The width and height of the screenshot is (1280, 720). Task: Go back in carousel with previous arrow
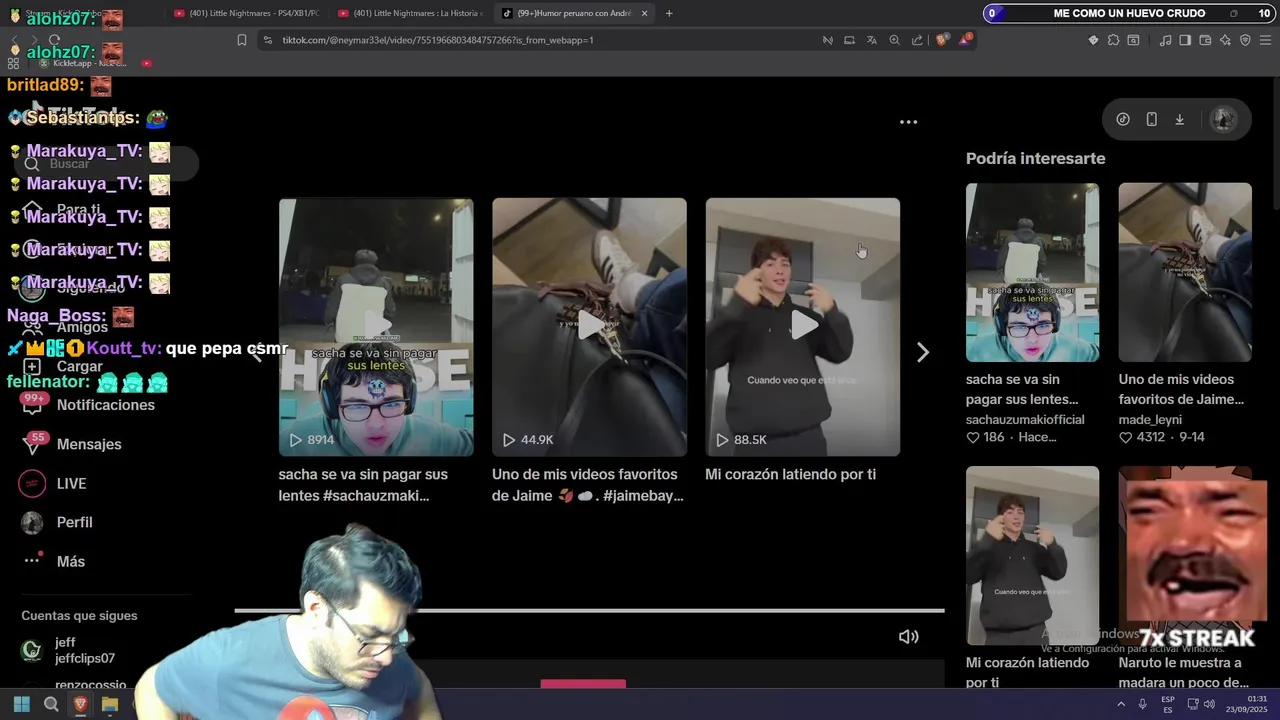(256, 352)
